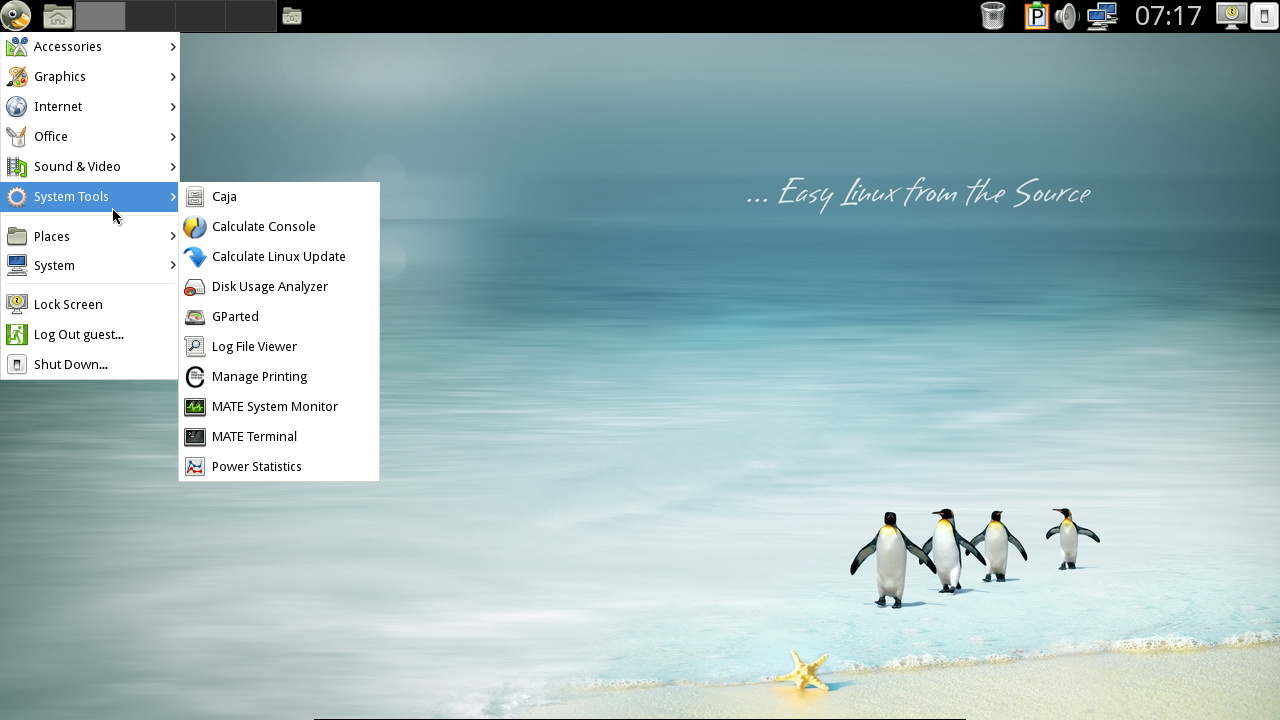Open the volume control speaker icon
Screen dimensions: 1280x720
pos(1067,16)
